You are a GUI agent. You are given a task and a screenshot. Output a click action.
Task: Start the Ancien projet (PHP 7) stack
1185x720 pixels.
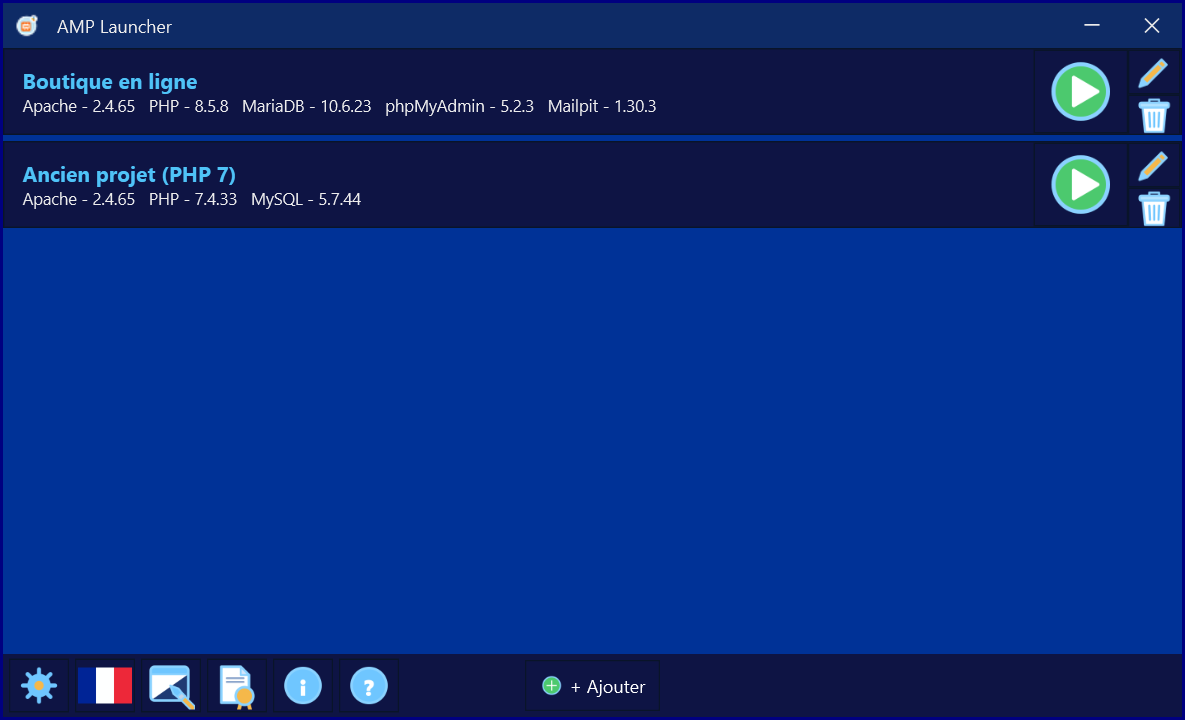1080,184
